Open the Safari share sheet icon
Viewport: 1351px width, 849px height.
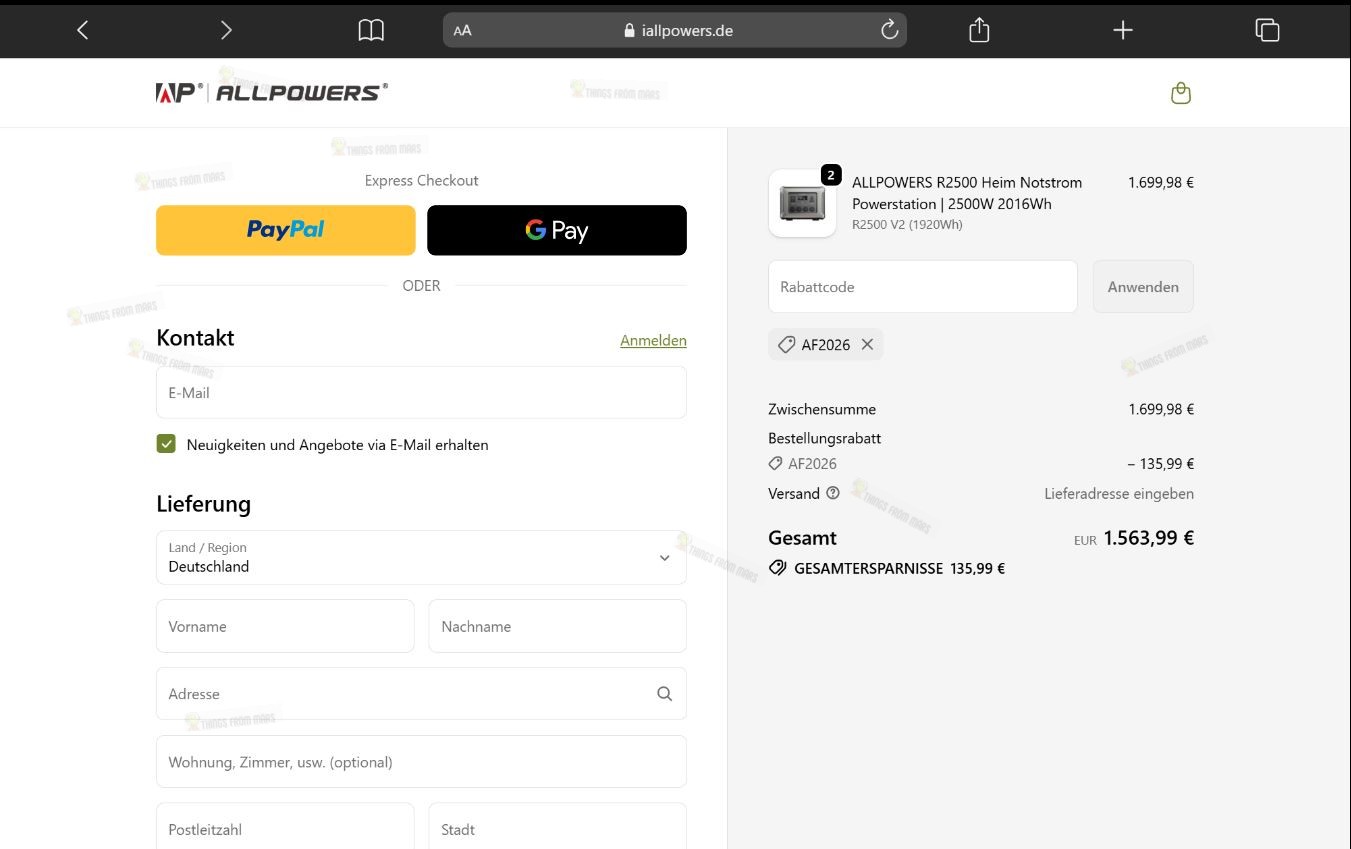(x=979, y=30)
